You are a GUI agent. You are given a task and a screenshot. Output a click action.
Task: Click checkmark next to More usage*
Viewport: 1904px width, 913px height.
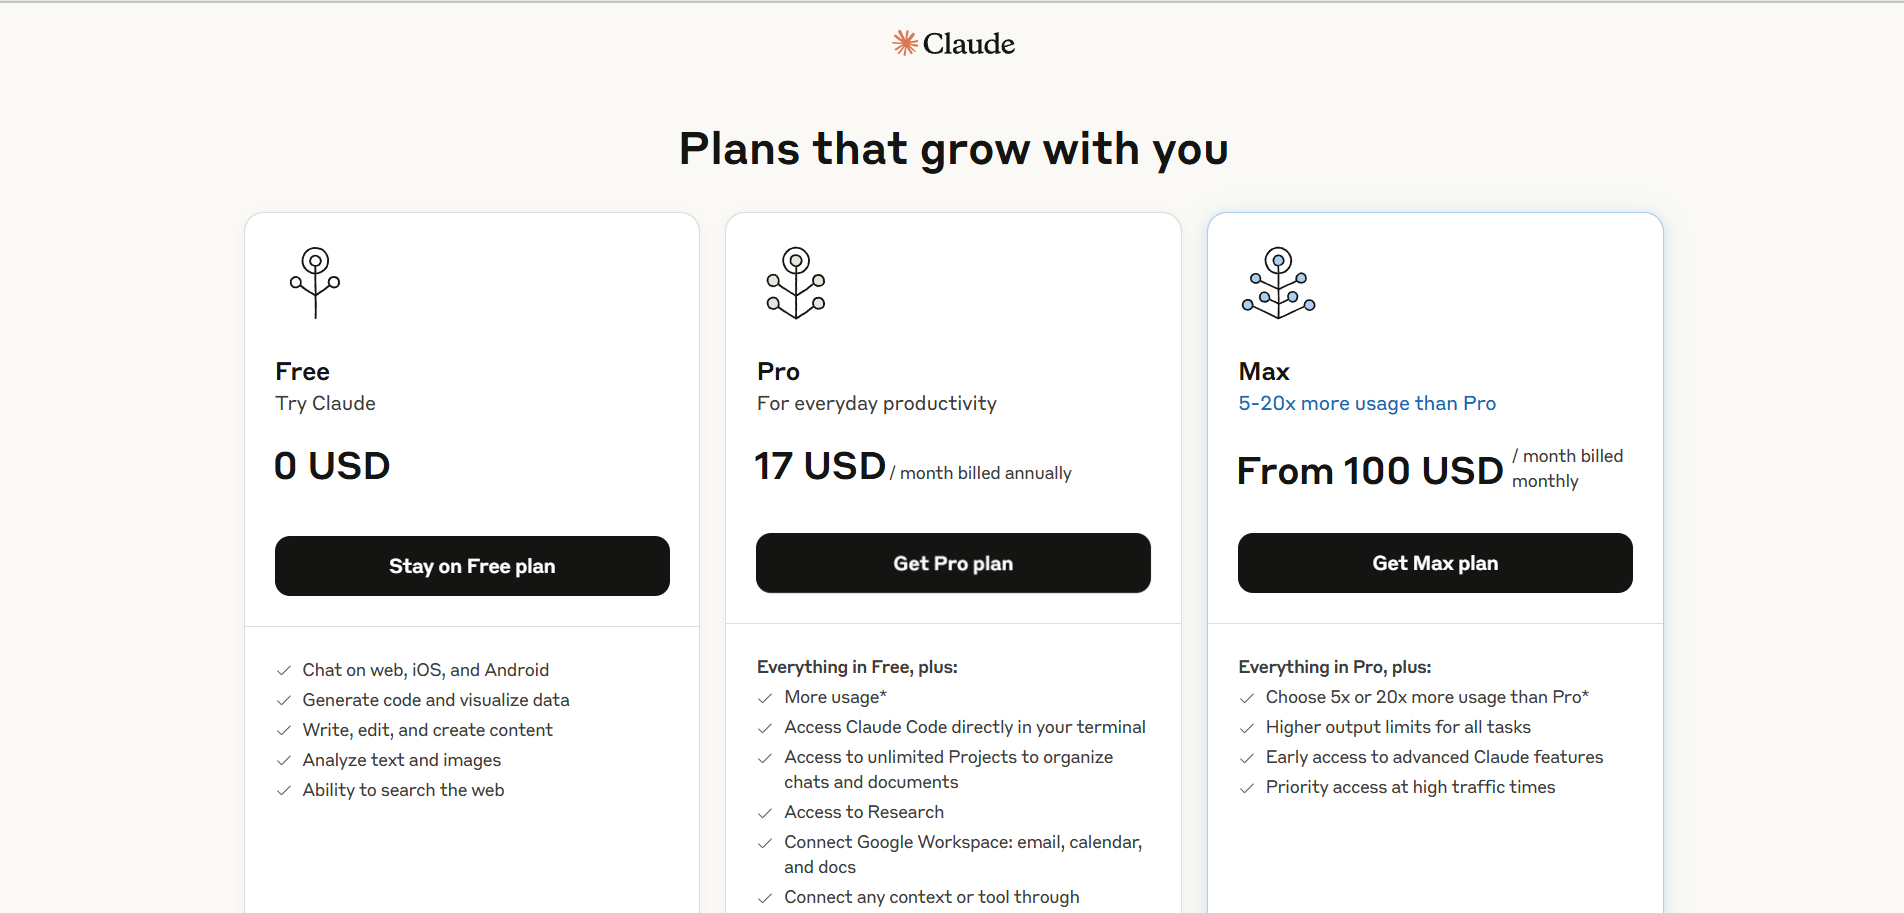point(765,698)
